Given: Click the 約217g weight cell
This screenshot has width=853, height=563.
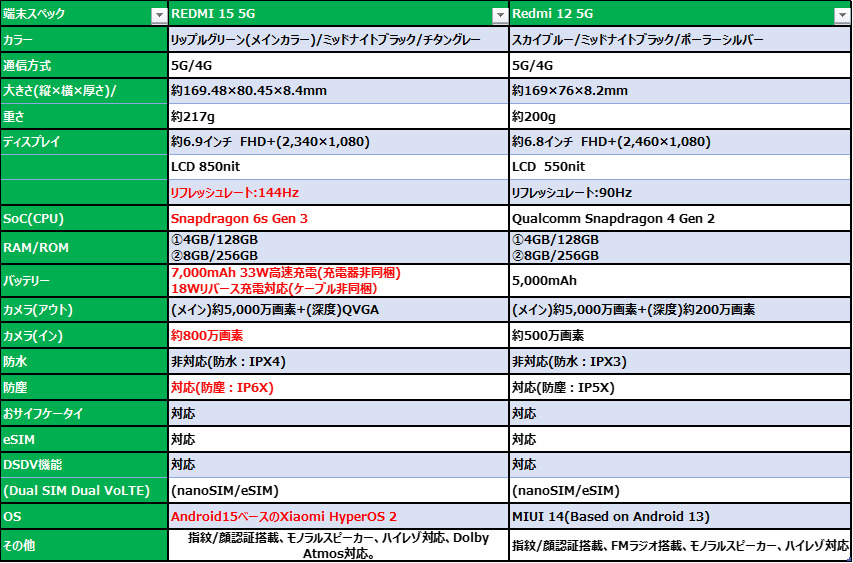Looking at the screenshot, I should pos(338,116).
